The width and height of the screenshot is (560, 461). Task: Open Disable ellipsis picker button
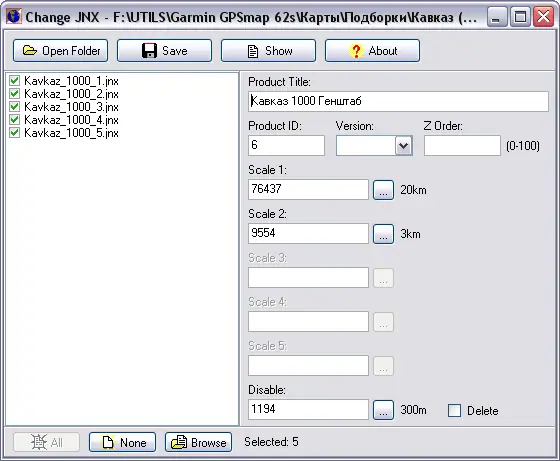pyautogui.click(x=383, y=410)
